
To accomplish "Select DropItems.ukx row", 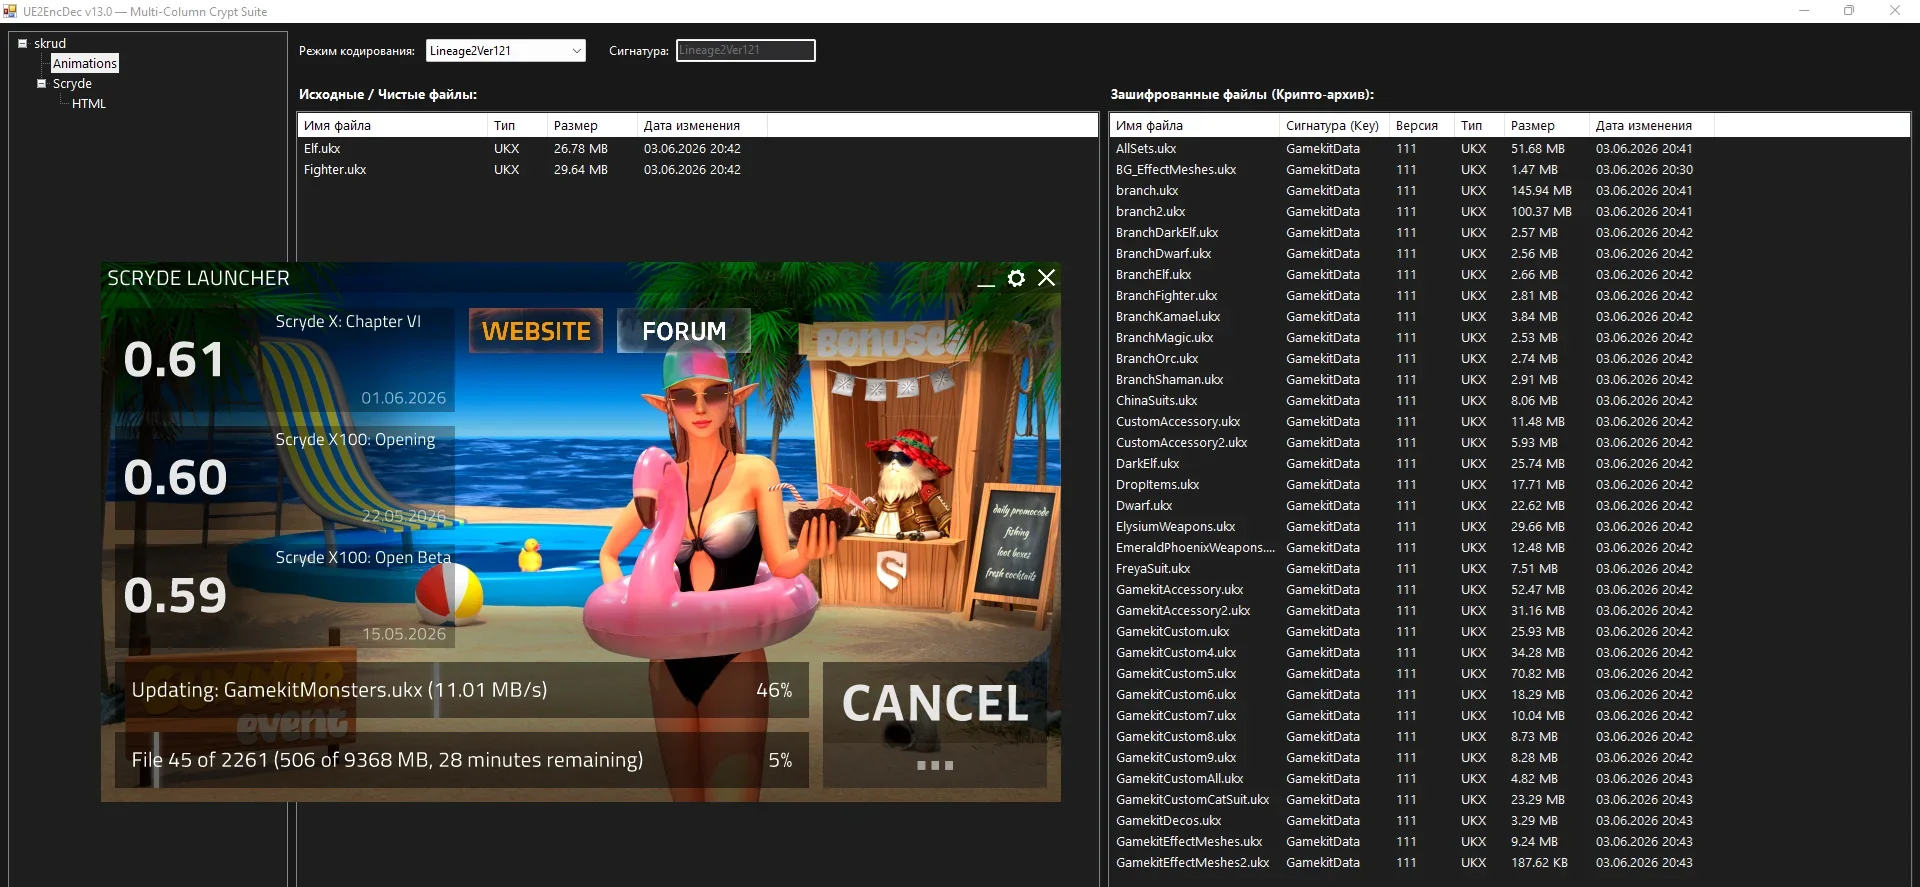I will (x=1510, y=484).
